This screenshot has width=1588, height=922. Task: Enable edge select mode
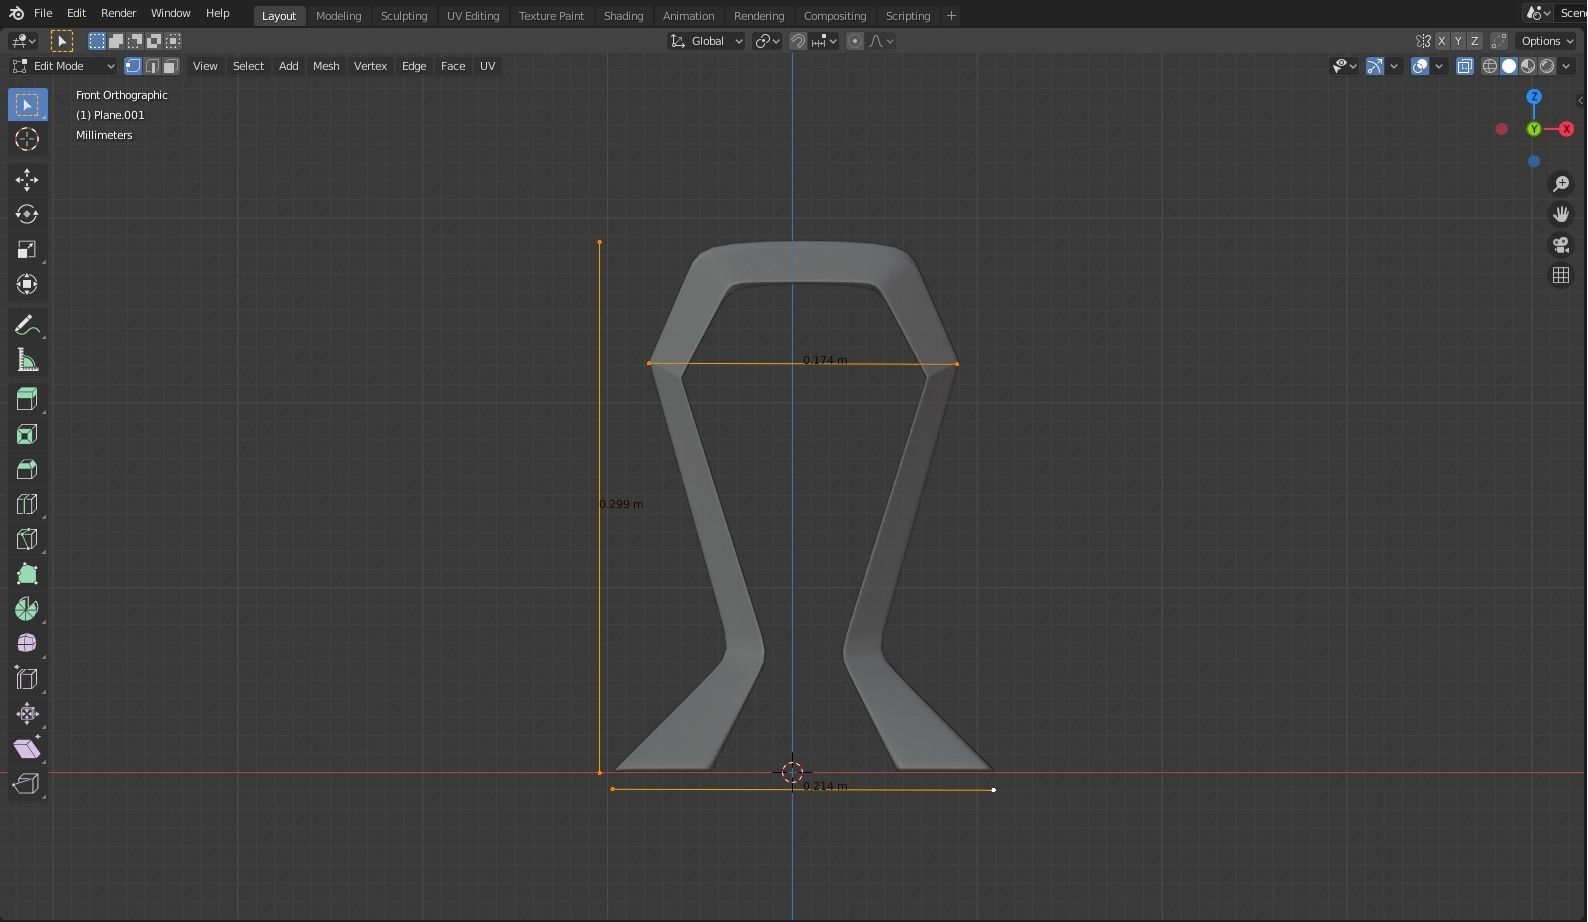click(x=152, y=66)
